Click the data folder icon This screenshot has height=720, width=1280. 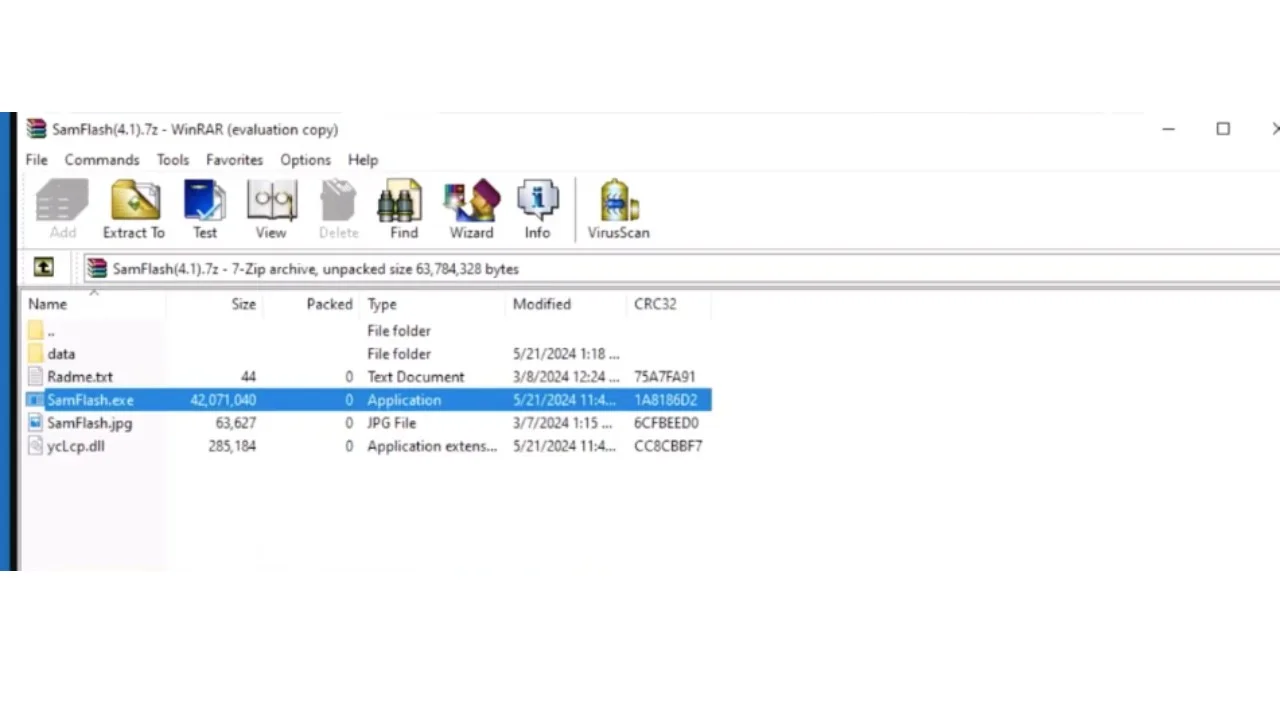36,354
